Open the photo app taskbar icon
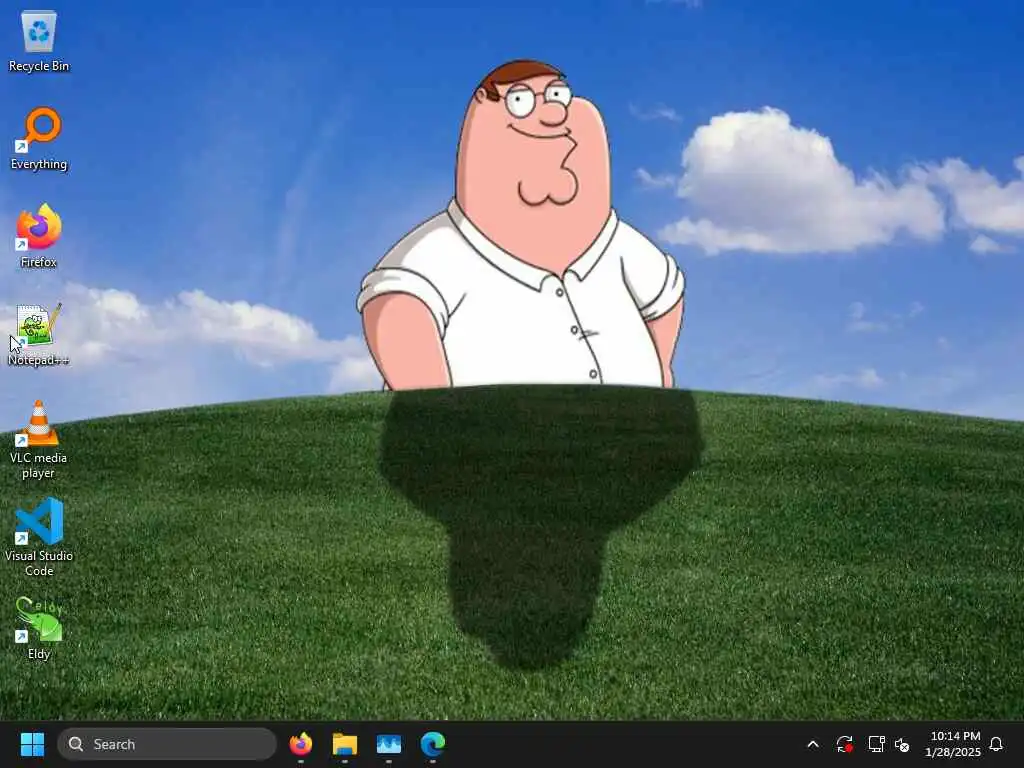Image resolution: width=1024 pixels, height=768 pixels. tap(389, 744)
